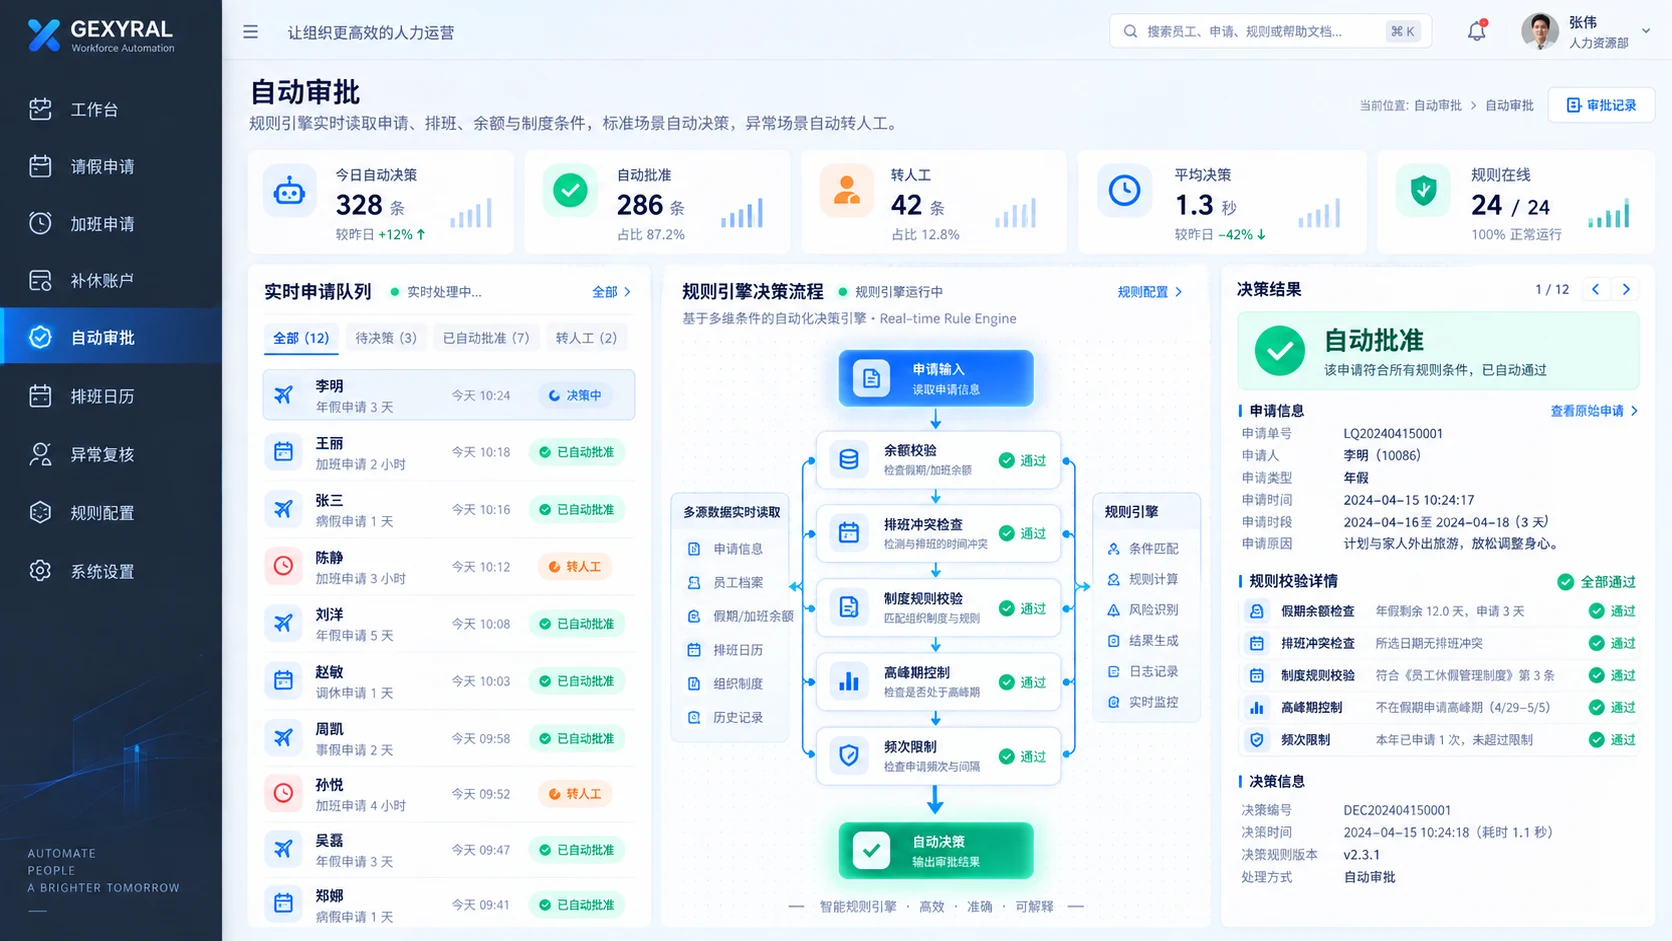This screenshot has width=1672, height=941.
Task: Click the 工作台 sidebar icon
Action: coord(40,109)
